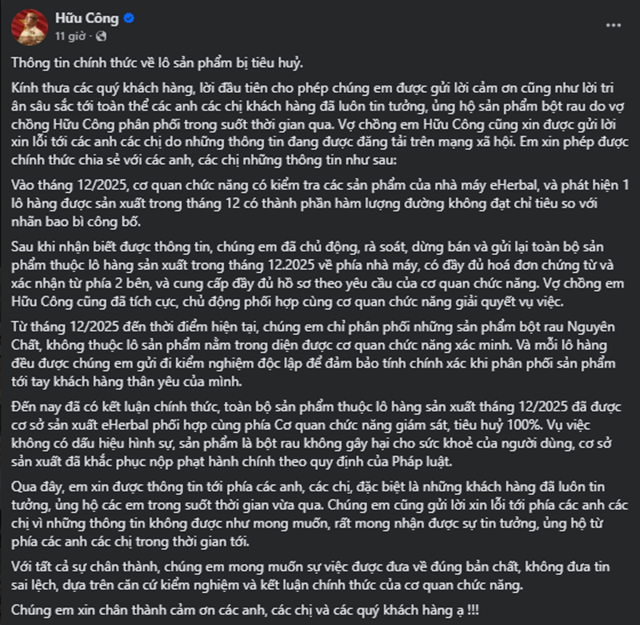The image size is (640, 625).
Task: Open the post via the 11 giờ timestamp
Action: [70, 36]
